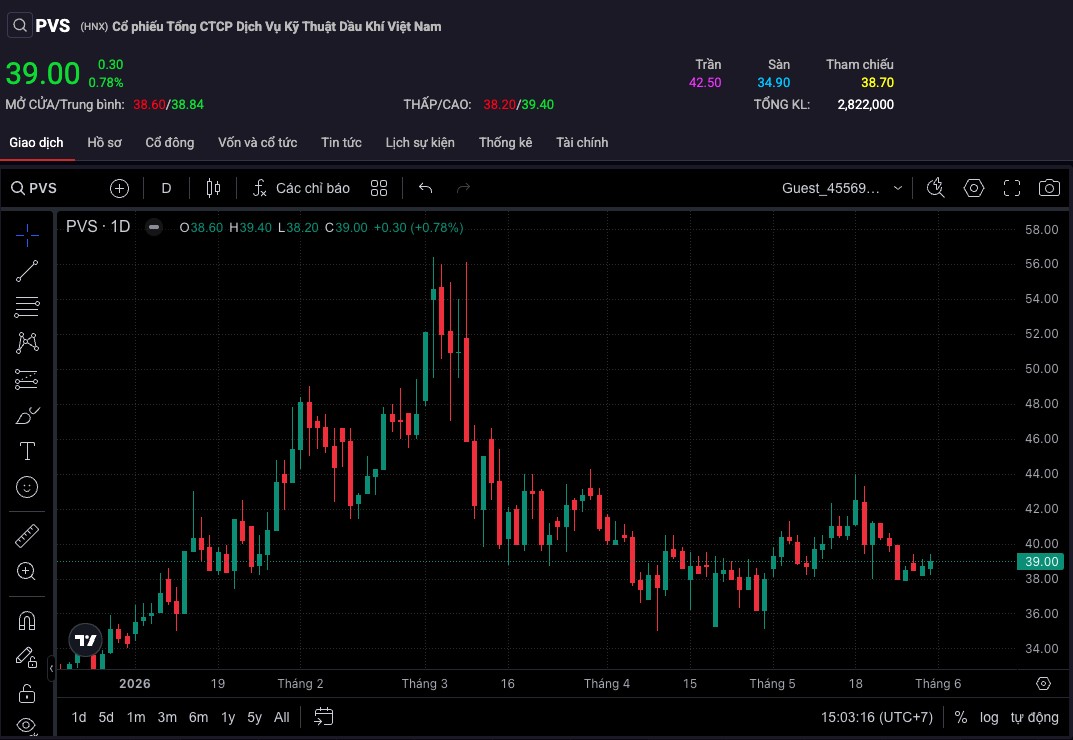Switch to the Giao dịch tab
The width and height of the screenshot is (1073, 740).
pos(36,142)
